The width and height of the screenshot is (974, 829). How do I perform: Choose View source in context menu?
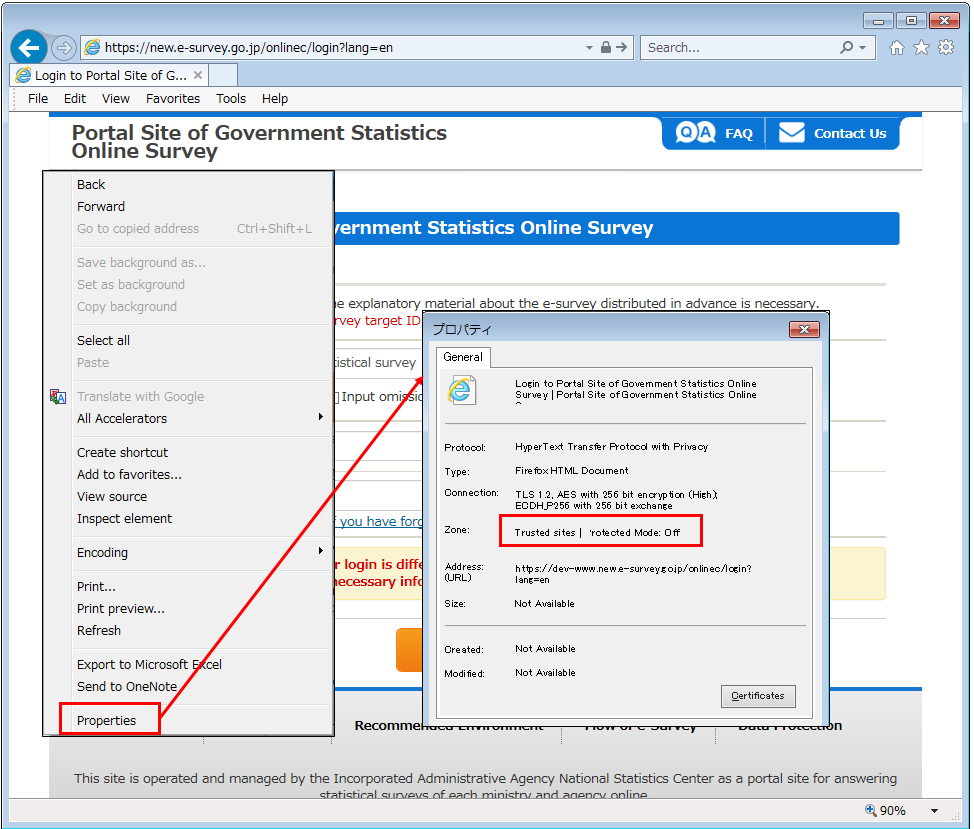(x=203, y=497)
